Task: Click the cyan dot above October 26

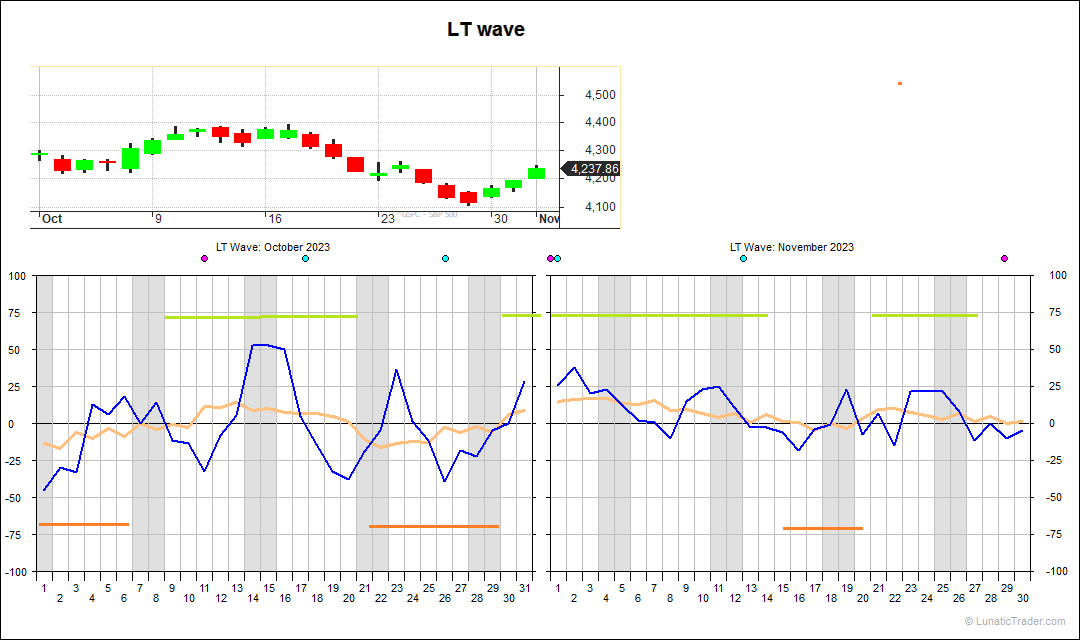Action: click(445, 259)
